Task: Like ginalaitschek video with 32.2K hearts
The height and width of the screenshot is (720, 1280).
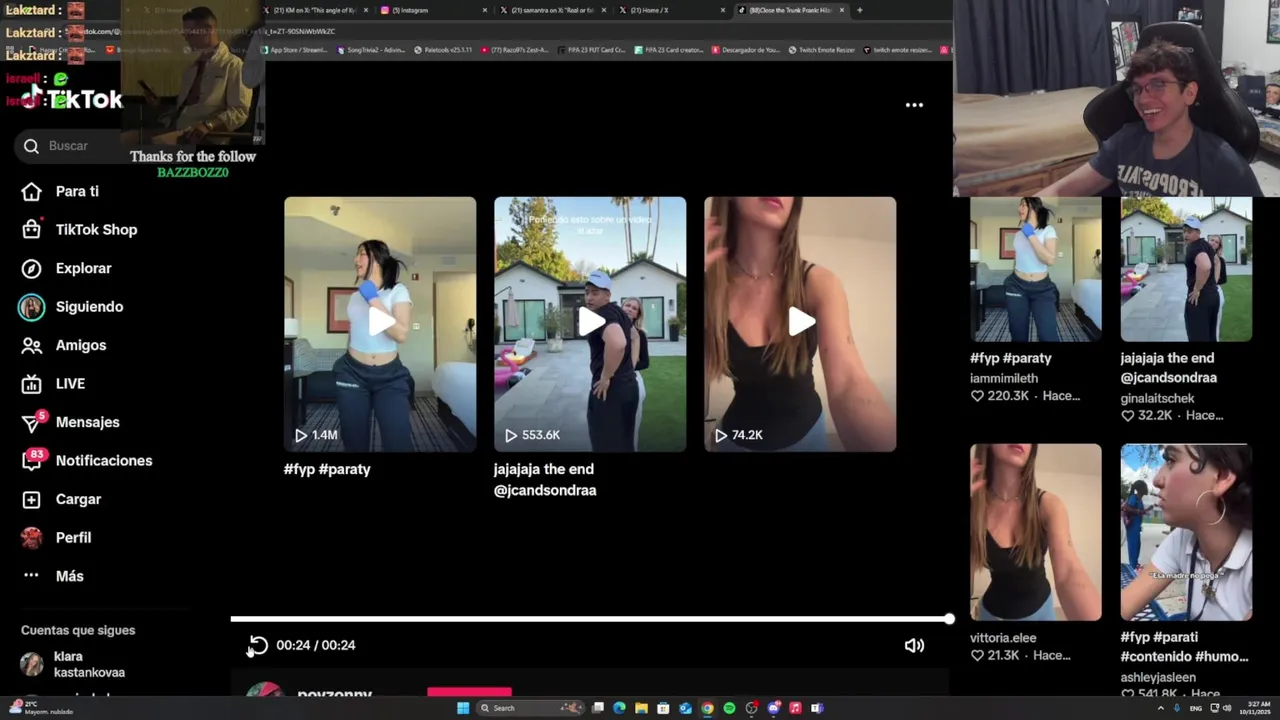Action: pyautogui.click(x=1128, y=415)
